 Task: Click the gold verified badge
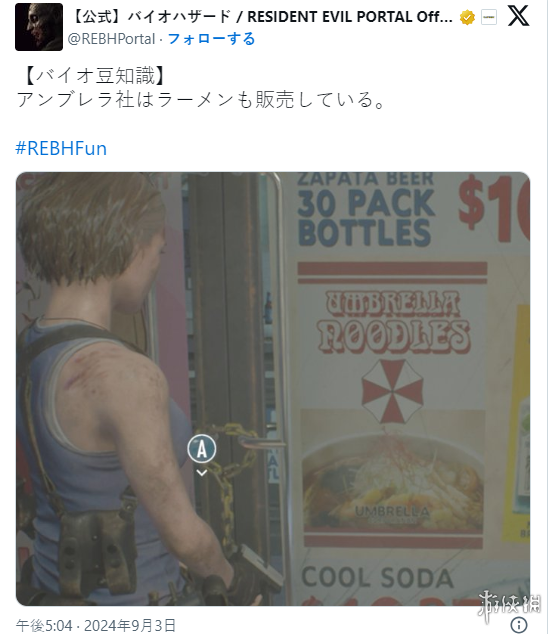(x=467, y=17)
